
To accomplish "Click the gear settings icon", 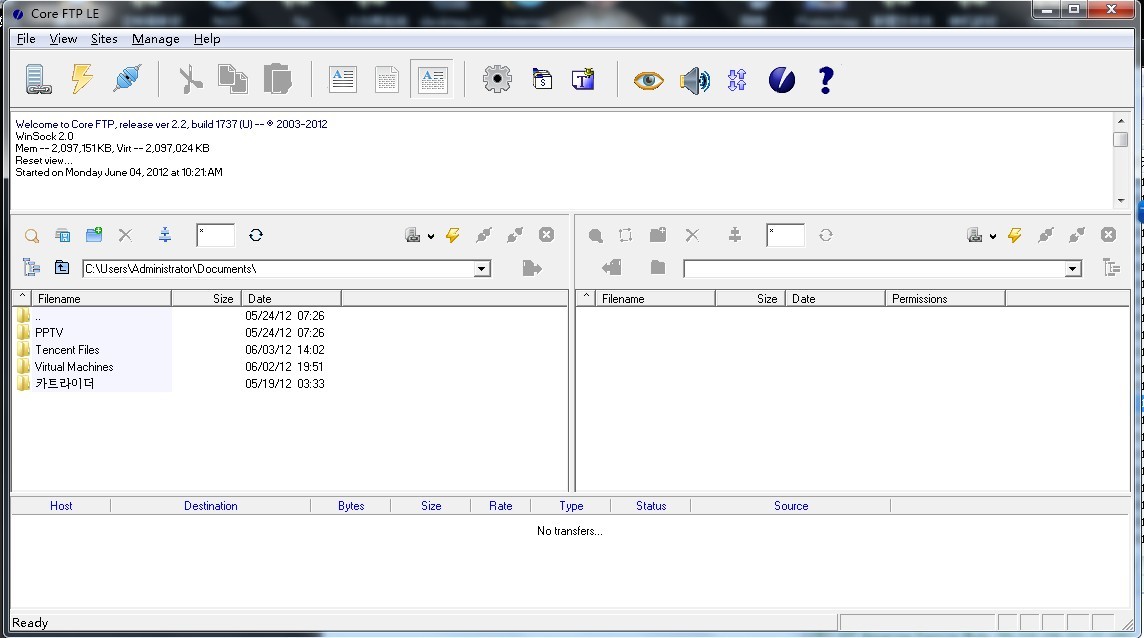I will 497,79.
